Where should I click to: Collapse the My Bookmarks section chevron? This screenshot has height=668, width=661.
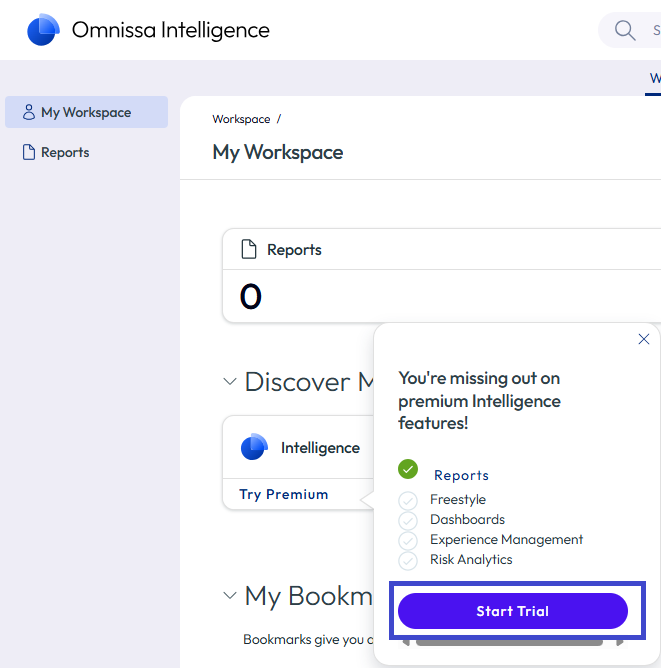tap(230, 595)
